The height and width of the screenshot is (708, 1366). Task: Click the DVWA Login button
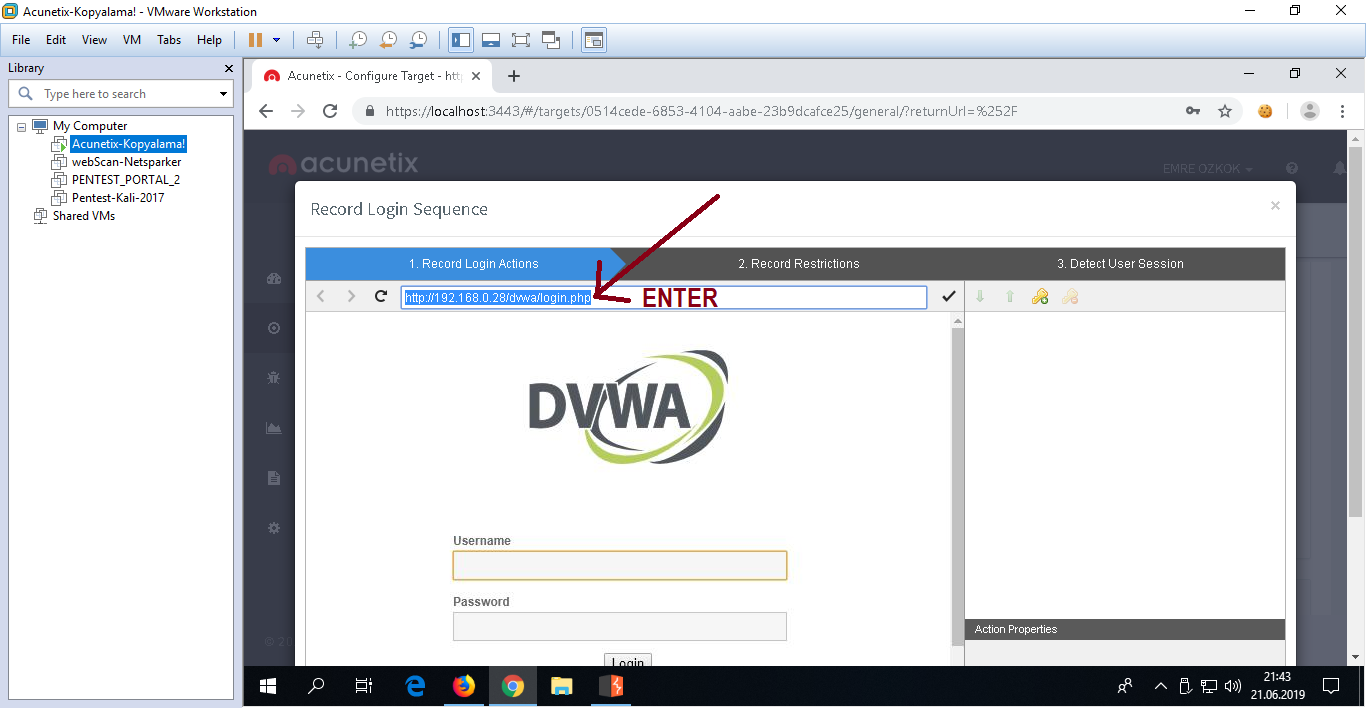(x=627, y=662)
